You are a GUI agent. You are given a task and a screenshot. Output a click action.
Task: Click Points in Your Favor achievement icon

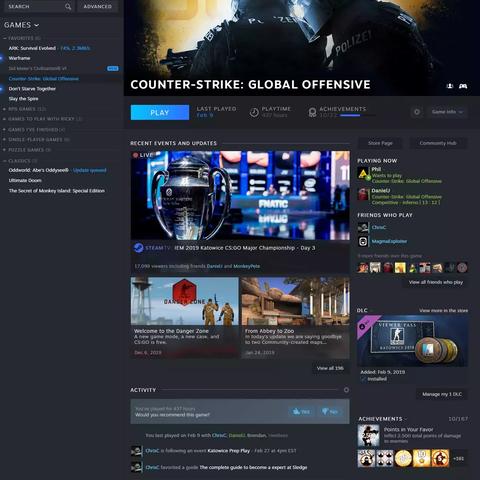[x=368, y=435]
